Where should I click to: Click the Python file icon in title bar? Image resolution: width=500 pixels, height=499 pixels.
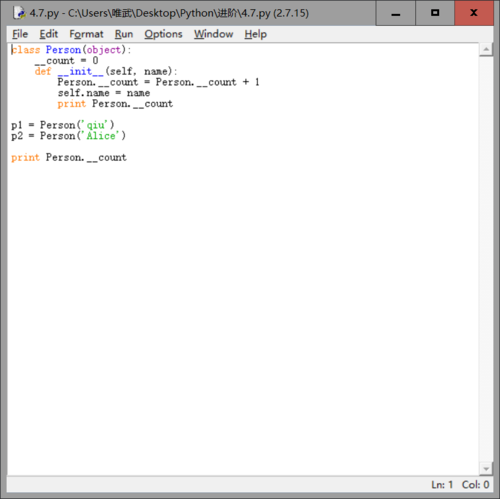(x=20, y=13)
